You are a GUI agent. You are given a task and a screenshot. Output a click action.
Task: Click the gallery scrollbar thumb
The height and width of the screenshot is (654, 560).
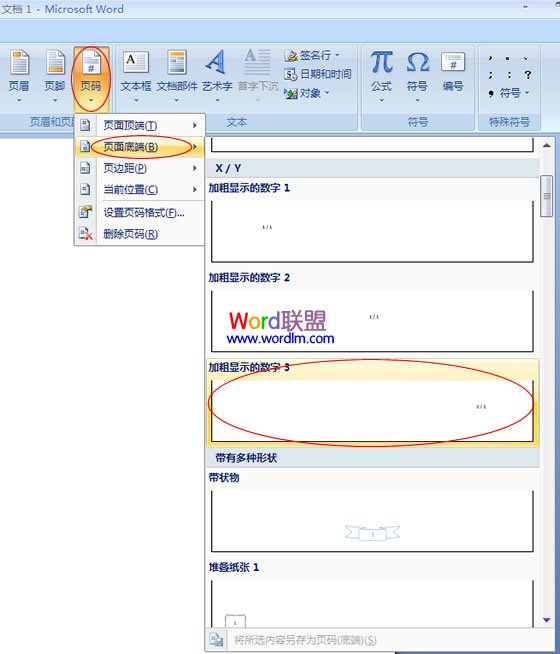click(x=547, y=196)
